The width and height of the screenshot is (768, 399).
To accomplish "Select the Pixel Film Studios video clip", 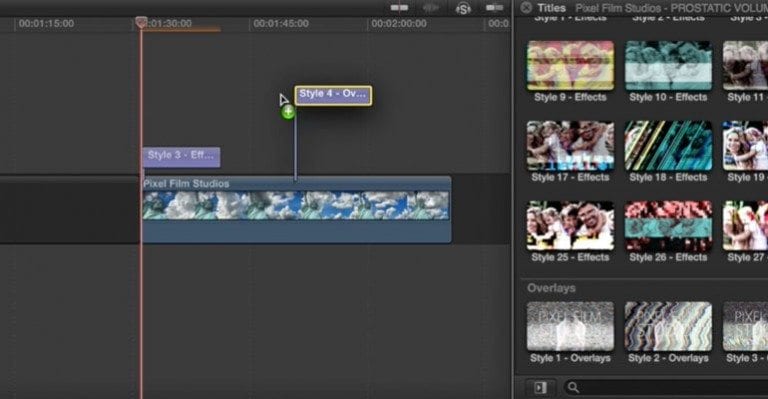I will [x=296, y=209].
